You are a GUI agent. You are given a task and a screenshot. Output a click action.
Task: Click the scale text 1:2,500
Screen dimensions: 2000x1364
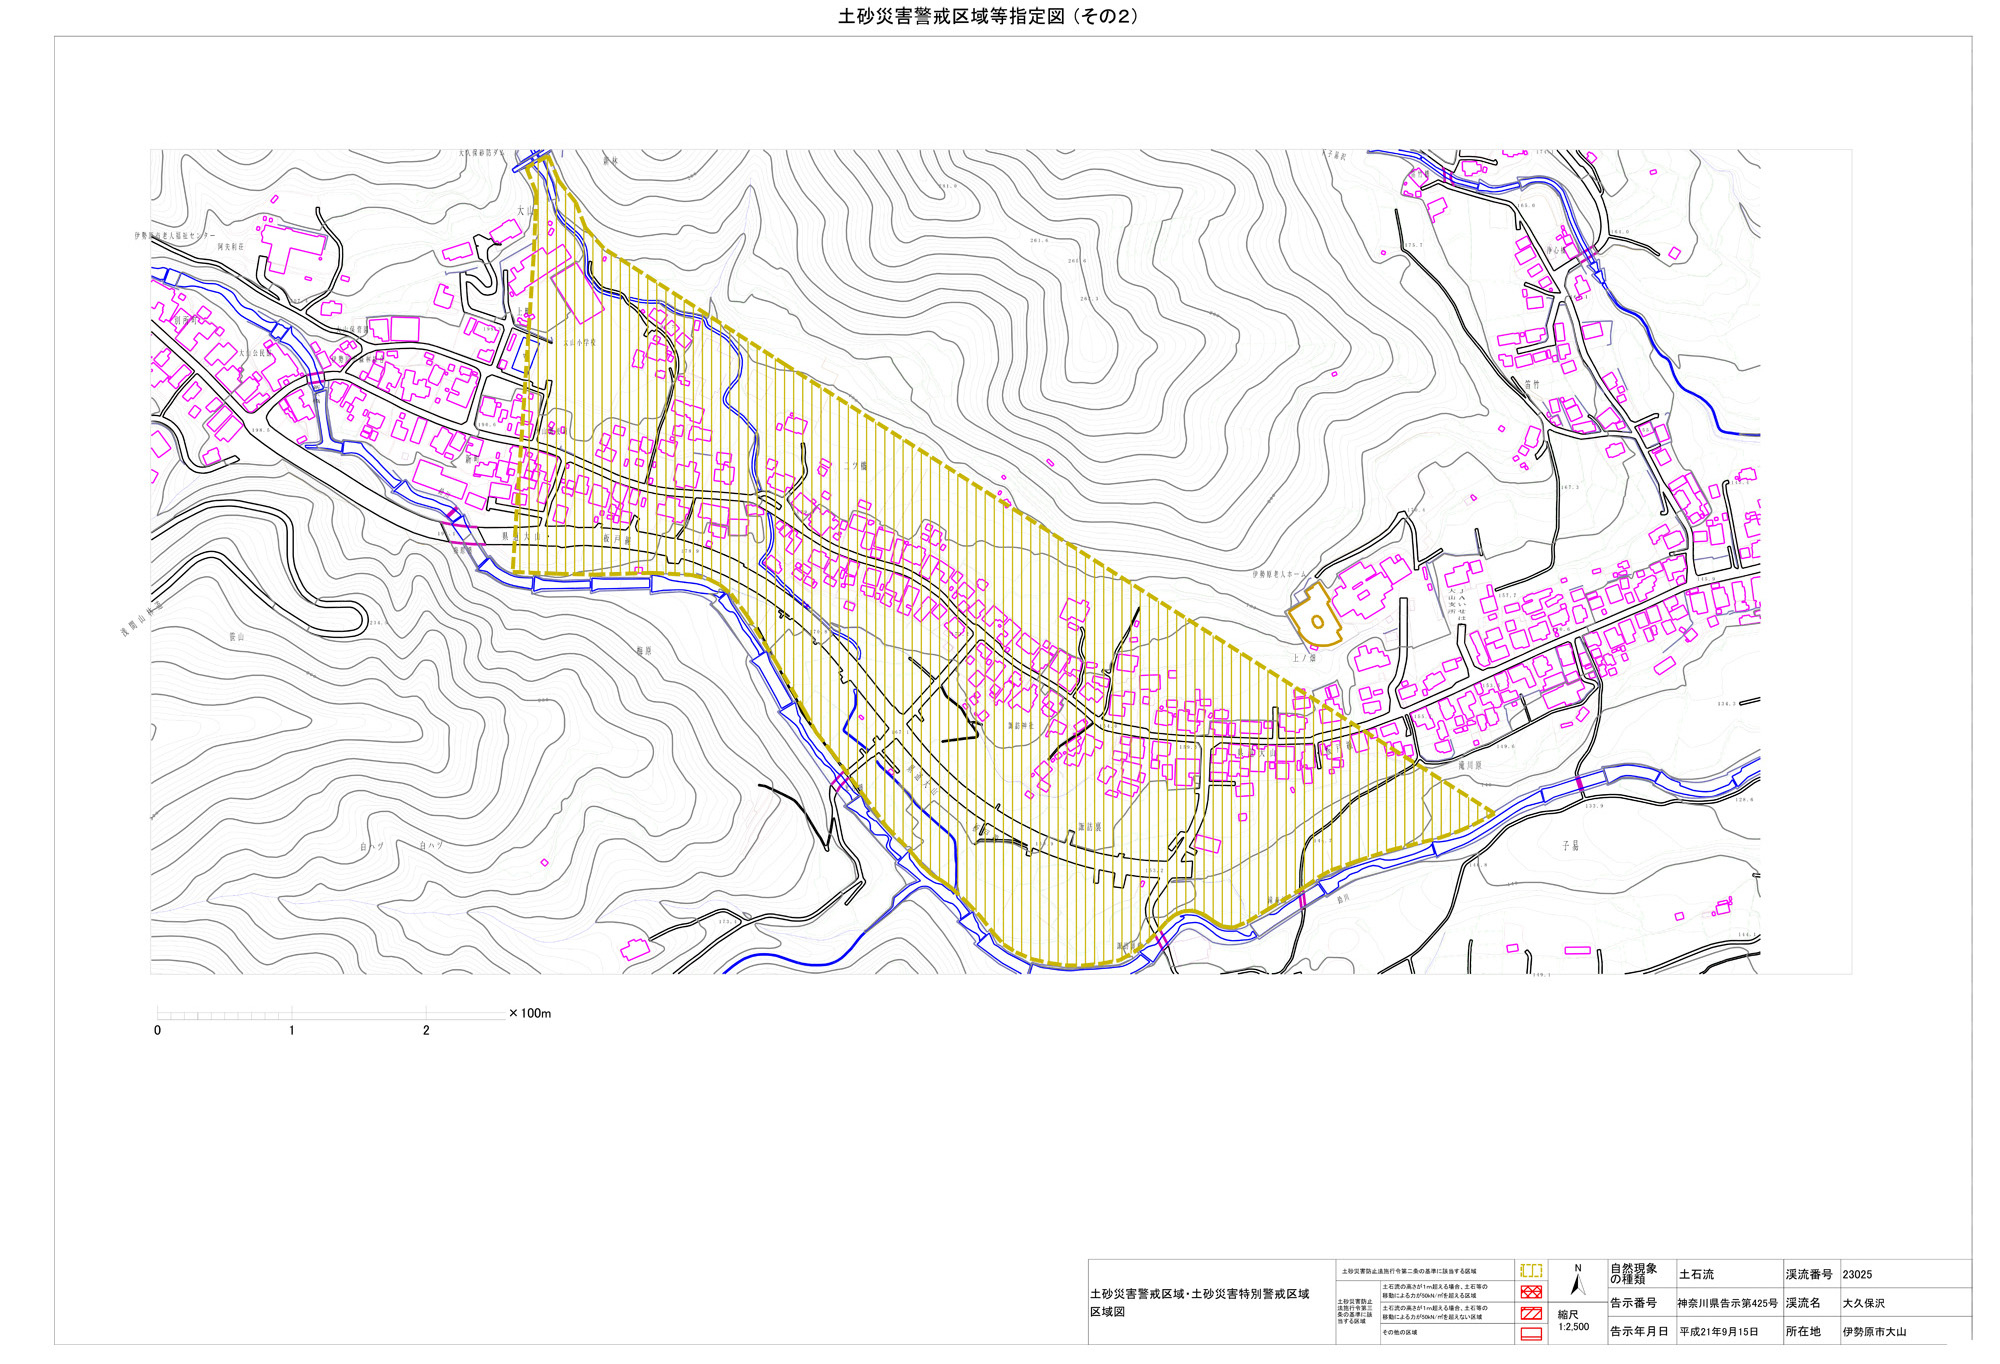[x=1573, y=1327]
